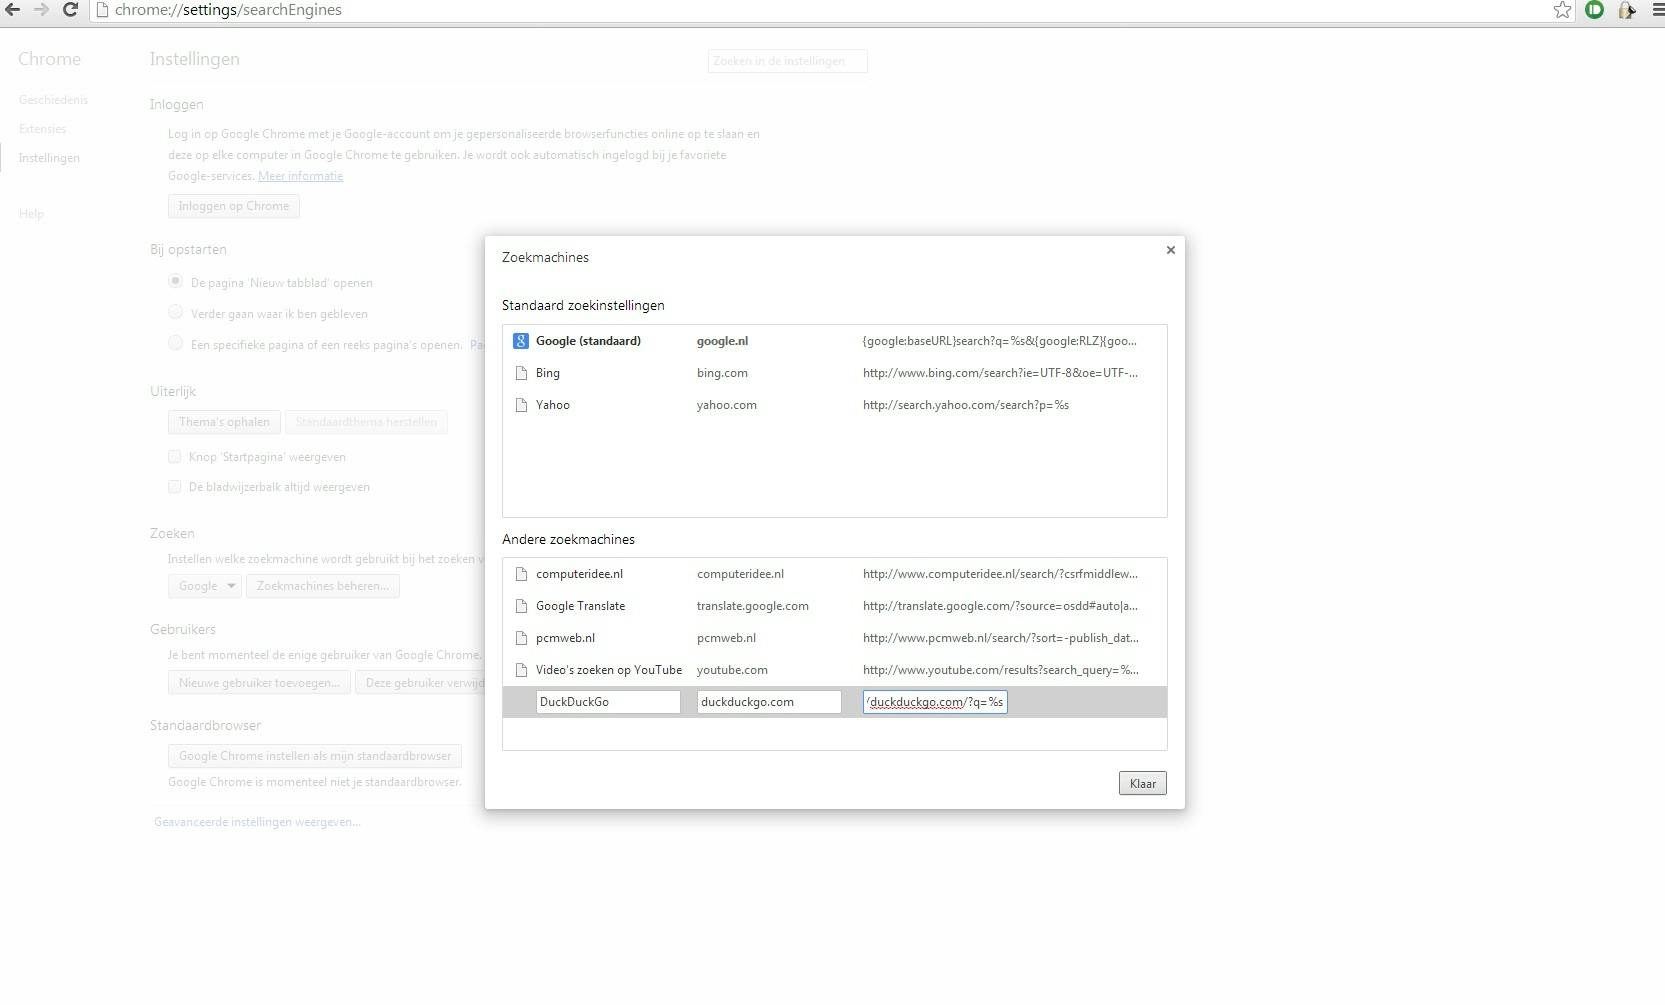Click the translate.google.com/?source URL text
The width and height of the screenshot is (1665, 1005).
coord(1000,606)
